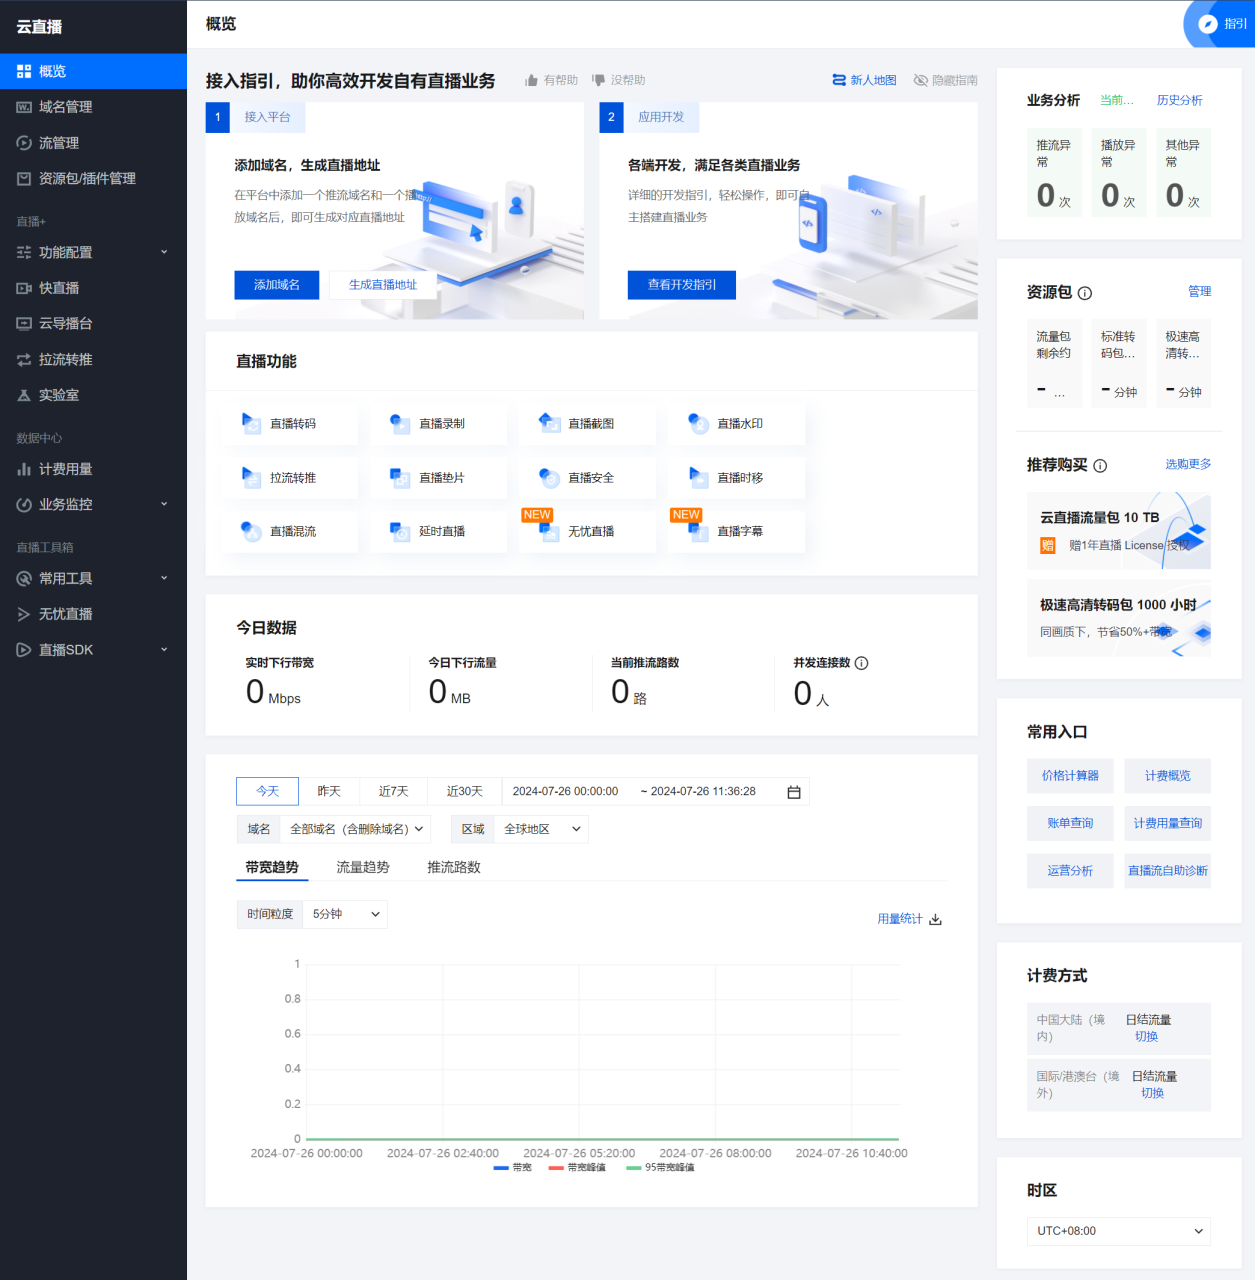Screen dimensions: 1255x1280
Task: Click the 云导播台 sidebar icon
Action: [24, 323]
